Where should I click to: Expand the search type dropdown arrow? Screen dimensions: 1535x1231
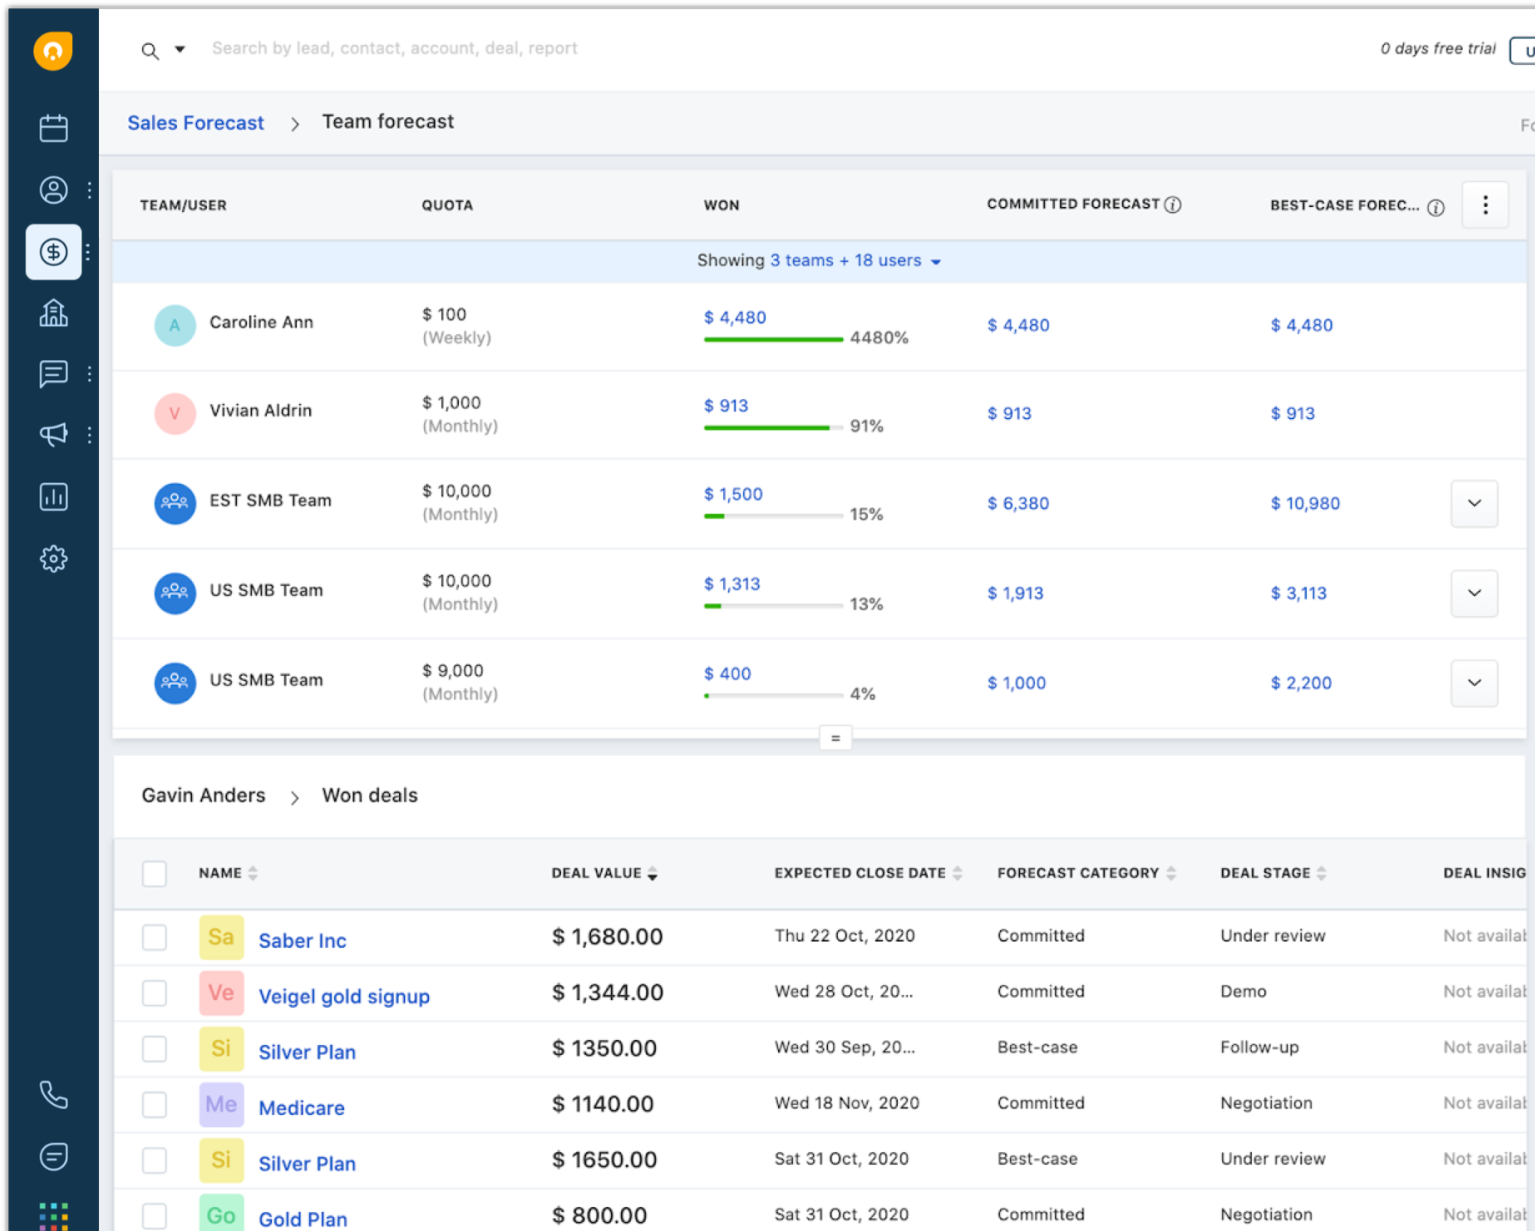179,50
